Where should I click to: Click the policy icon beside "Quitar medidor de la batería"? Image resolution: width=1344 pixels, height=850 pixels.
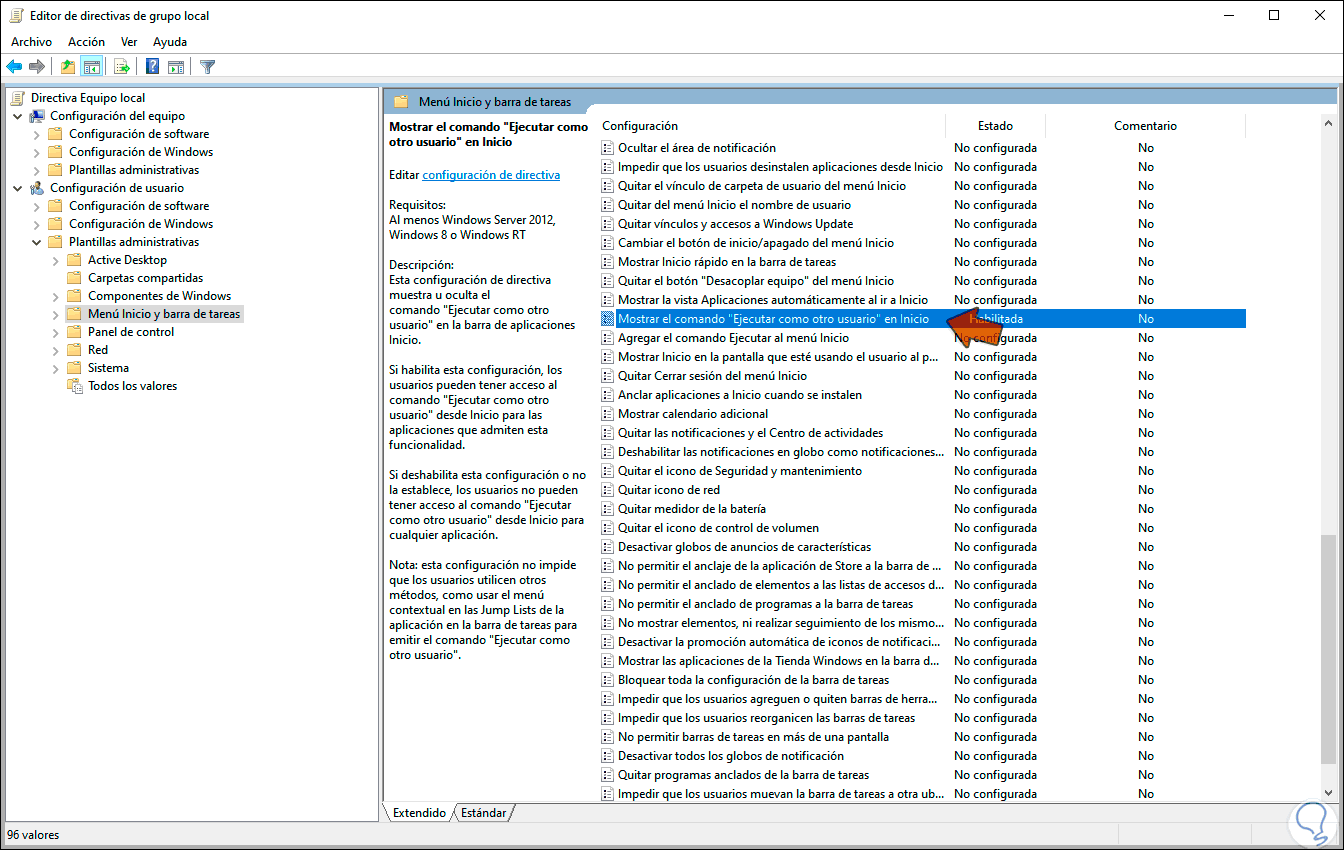(607, 509)
